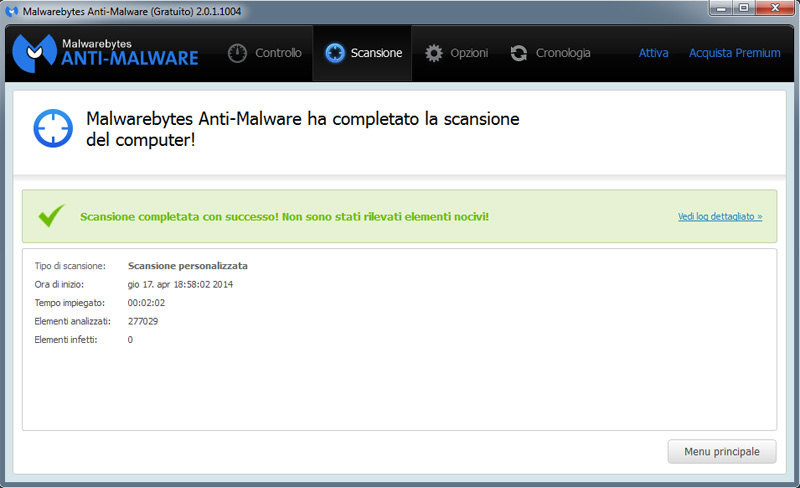This screenshot has height=488, width=800.
Task: Minimize the Malwarebytes window
Action: pos(721,8)
